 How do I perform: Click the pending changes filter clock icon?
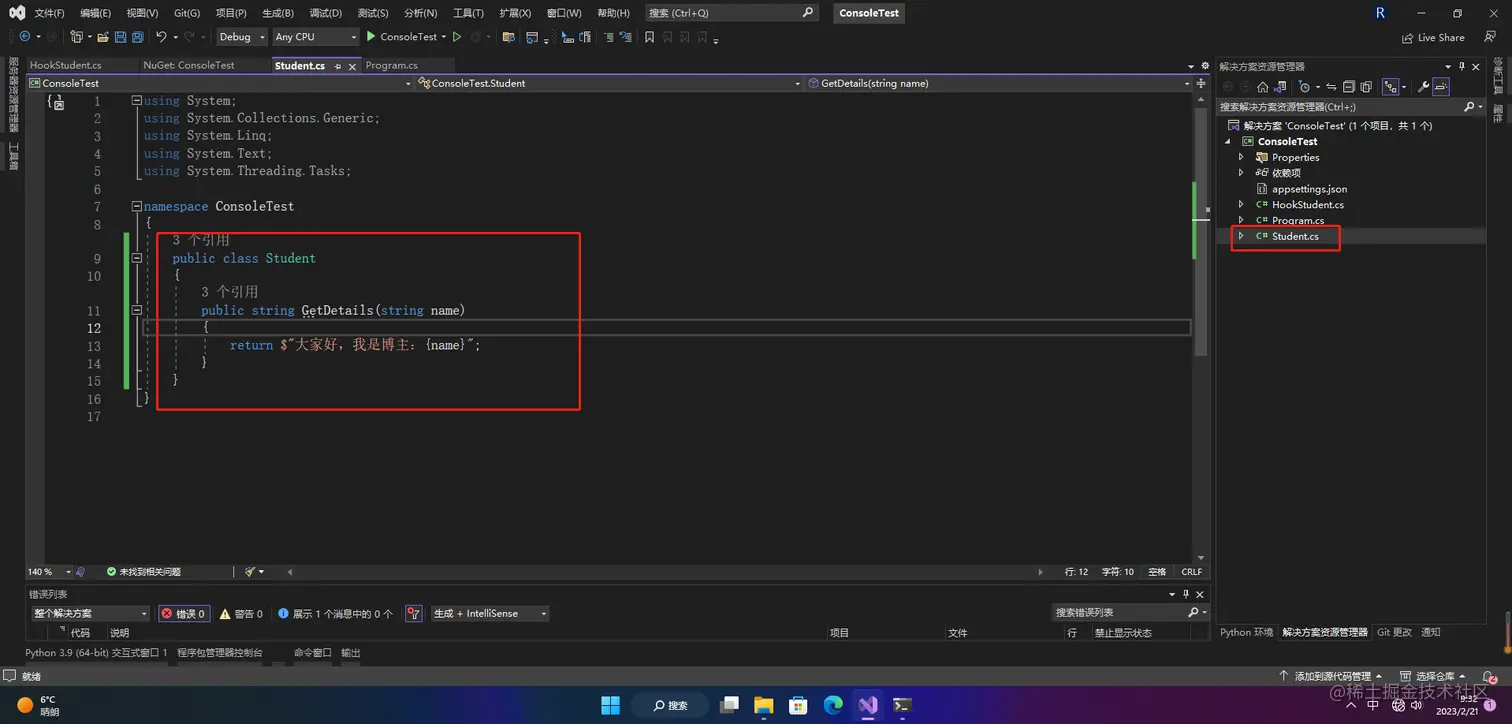(1304, 87)
